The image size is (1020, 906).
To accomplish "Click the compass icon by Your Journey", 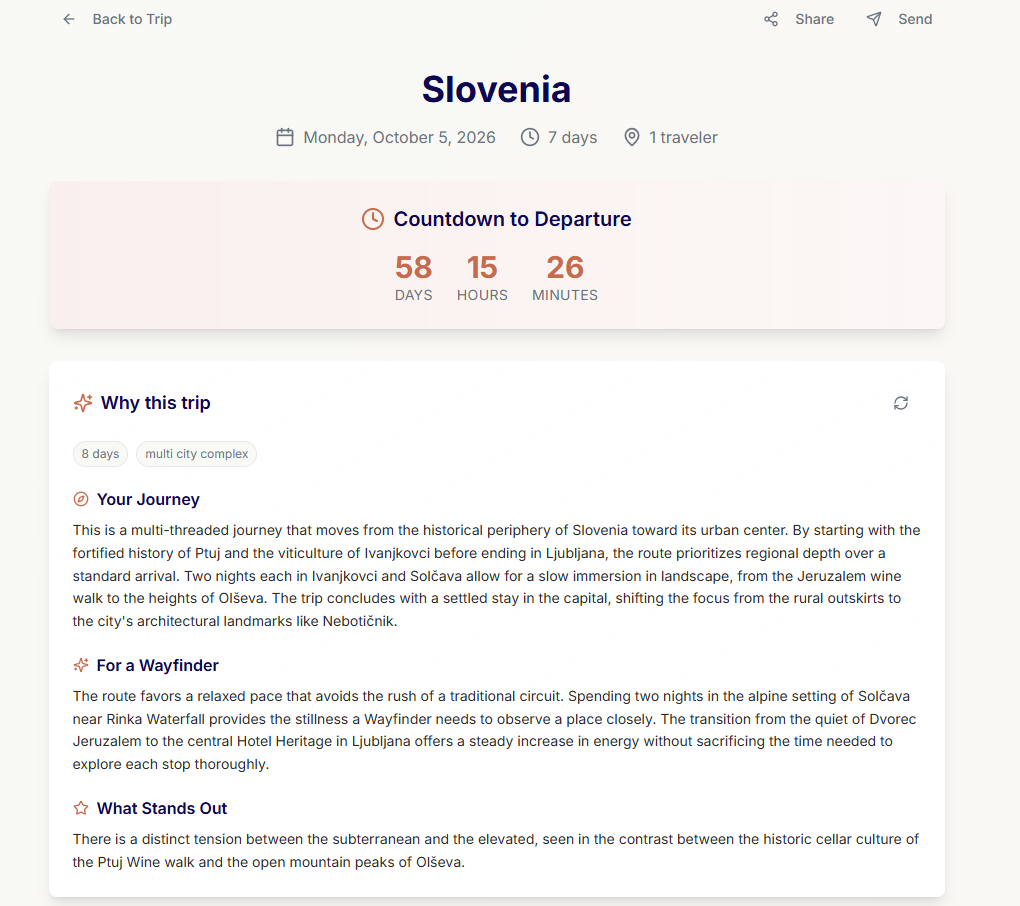I will tap(81, 500).
